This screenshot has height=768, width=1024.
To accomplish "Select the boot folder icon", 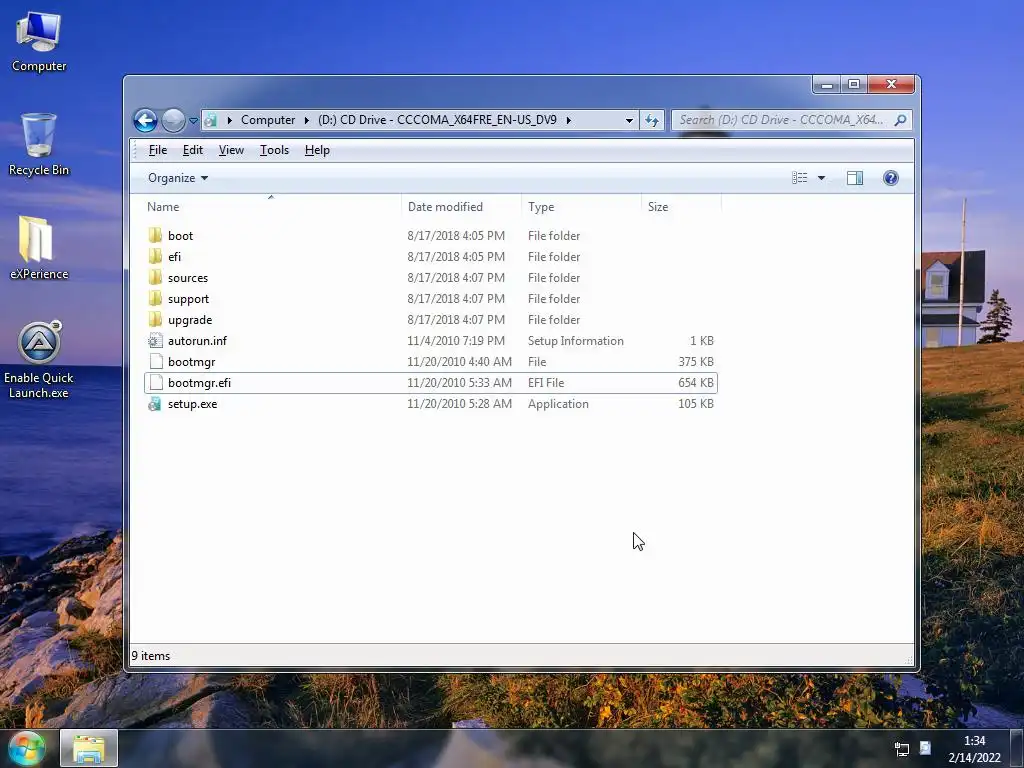I will (x=155, y=236).
